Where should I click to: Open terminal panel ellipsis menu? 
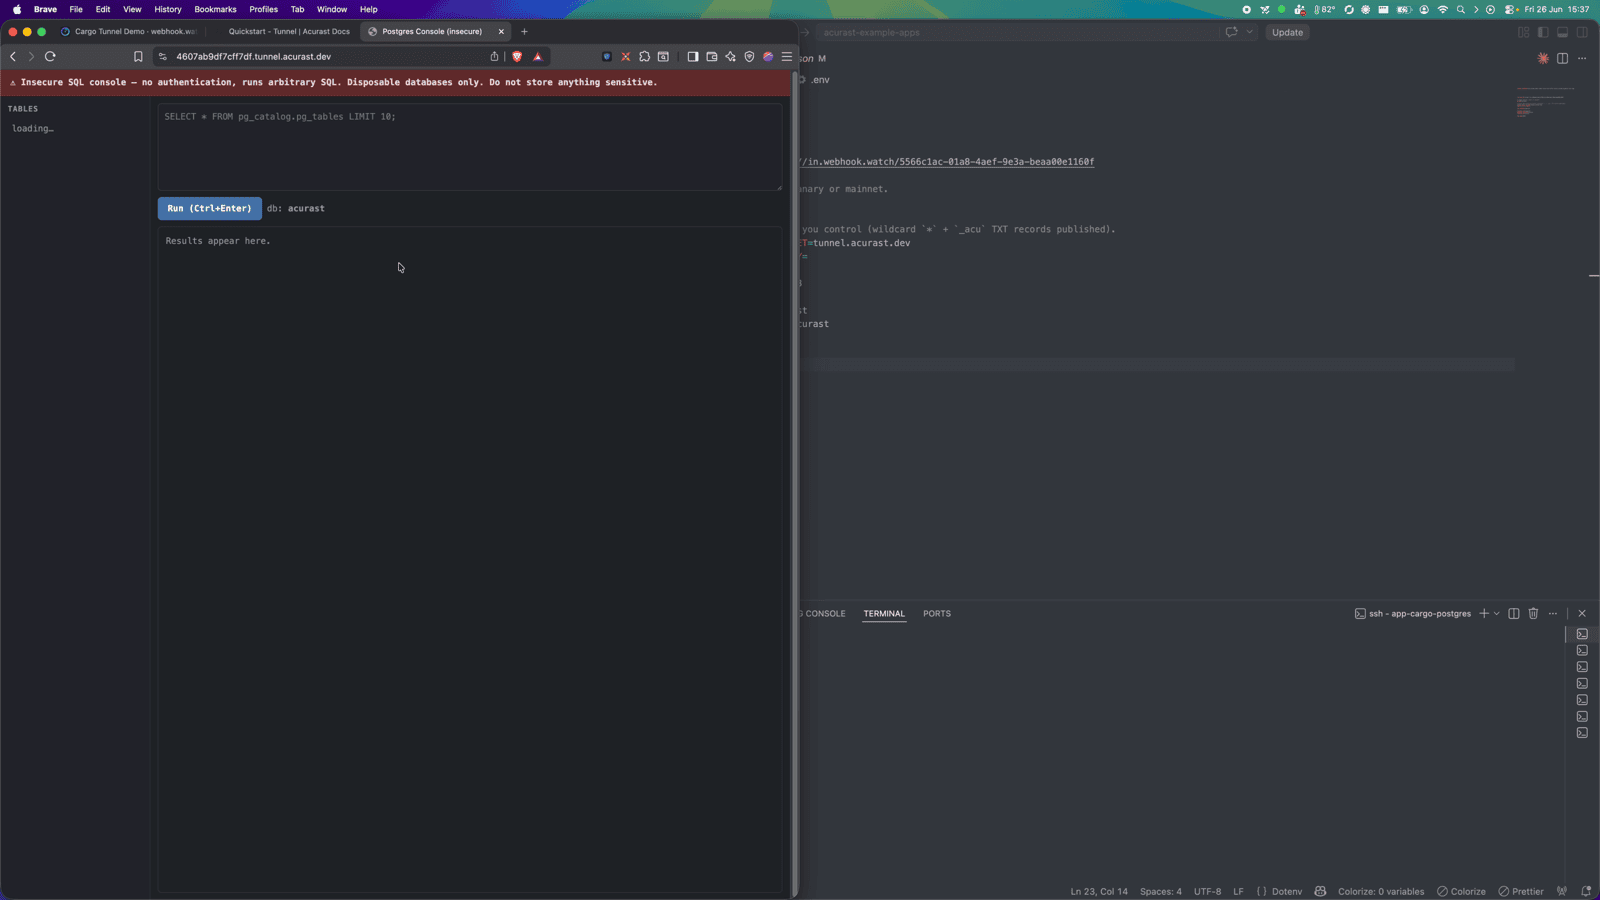(x=1553, y=613)
